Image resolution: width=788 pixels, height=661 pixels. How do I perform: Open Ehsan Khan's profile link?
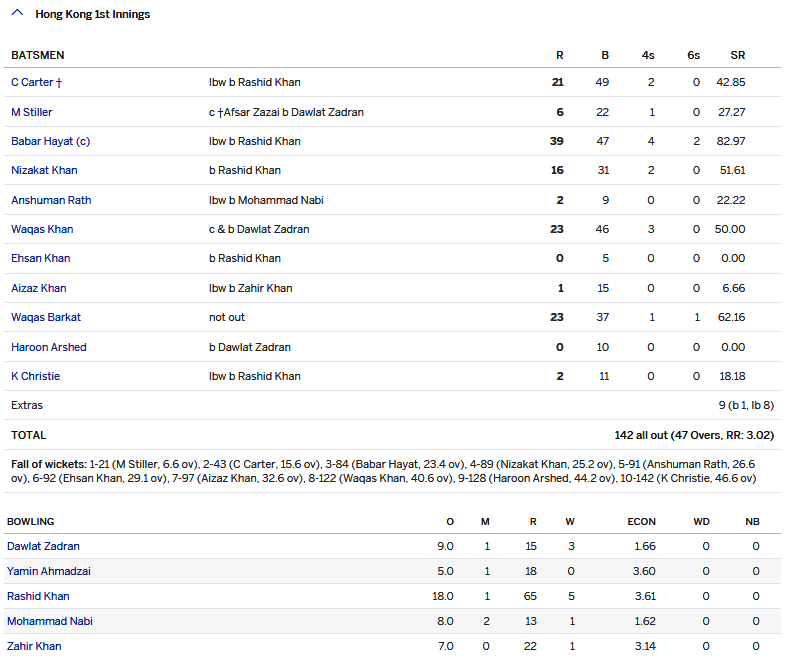41,258
